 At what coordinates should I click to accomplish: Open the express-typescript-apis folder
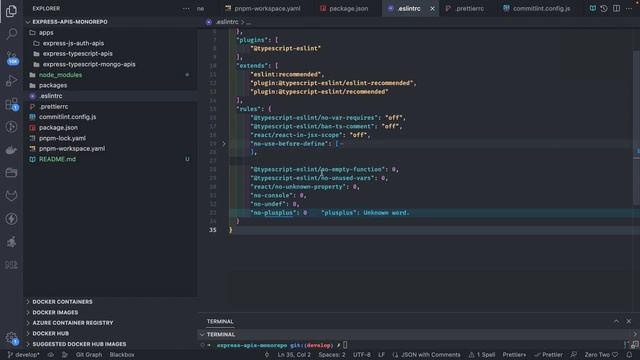[x=78, y=53]
